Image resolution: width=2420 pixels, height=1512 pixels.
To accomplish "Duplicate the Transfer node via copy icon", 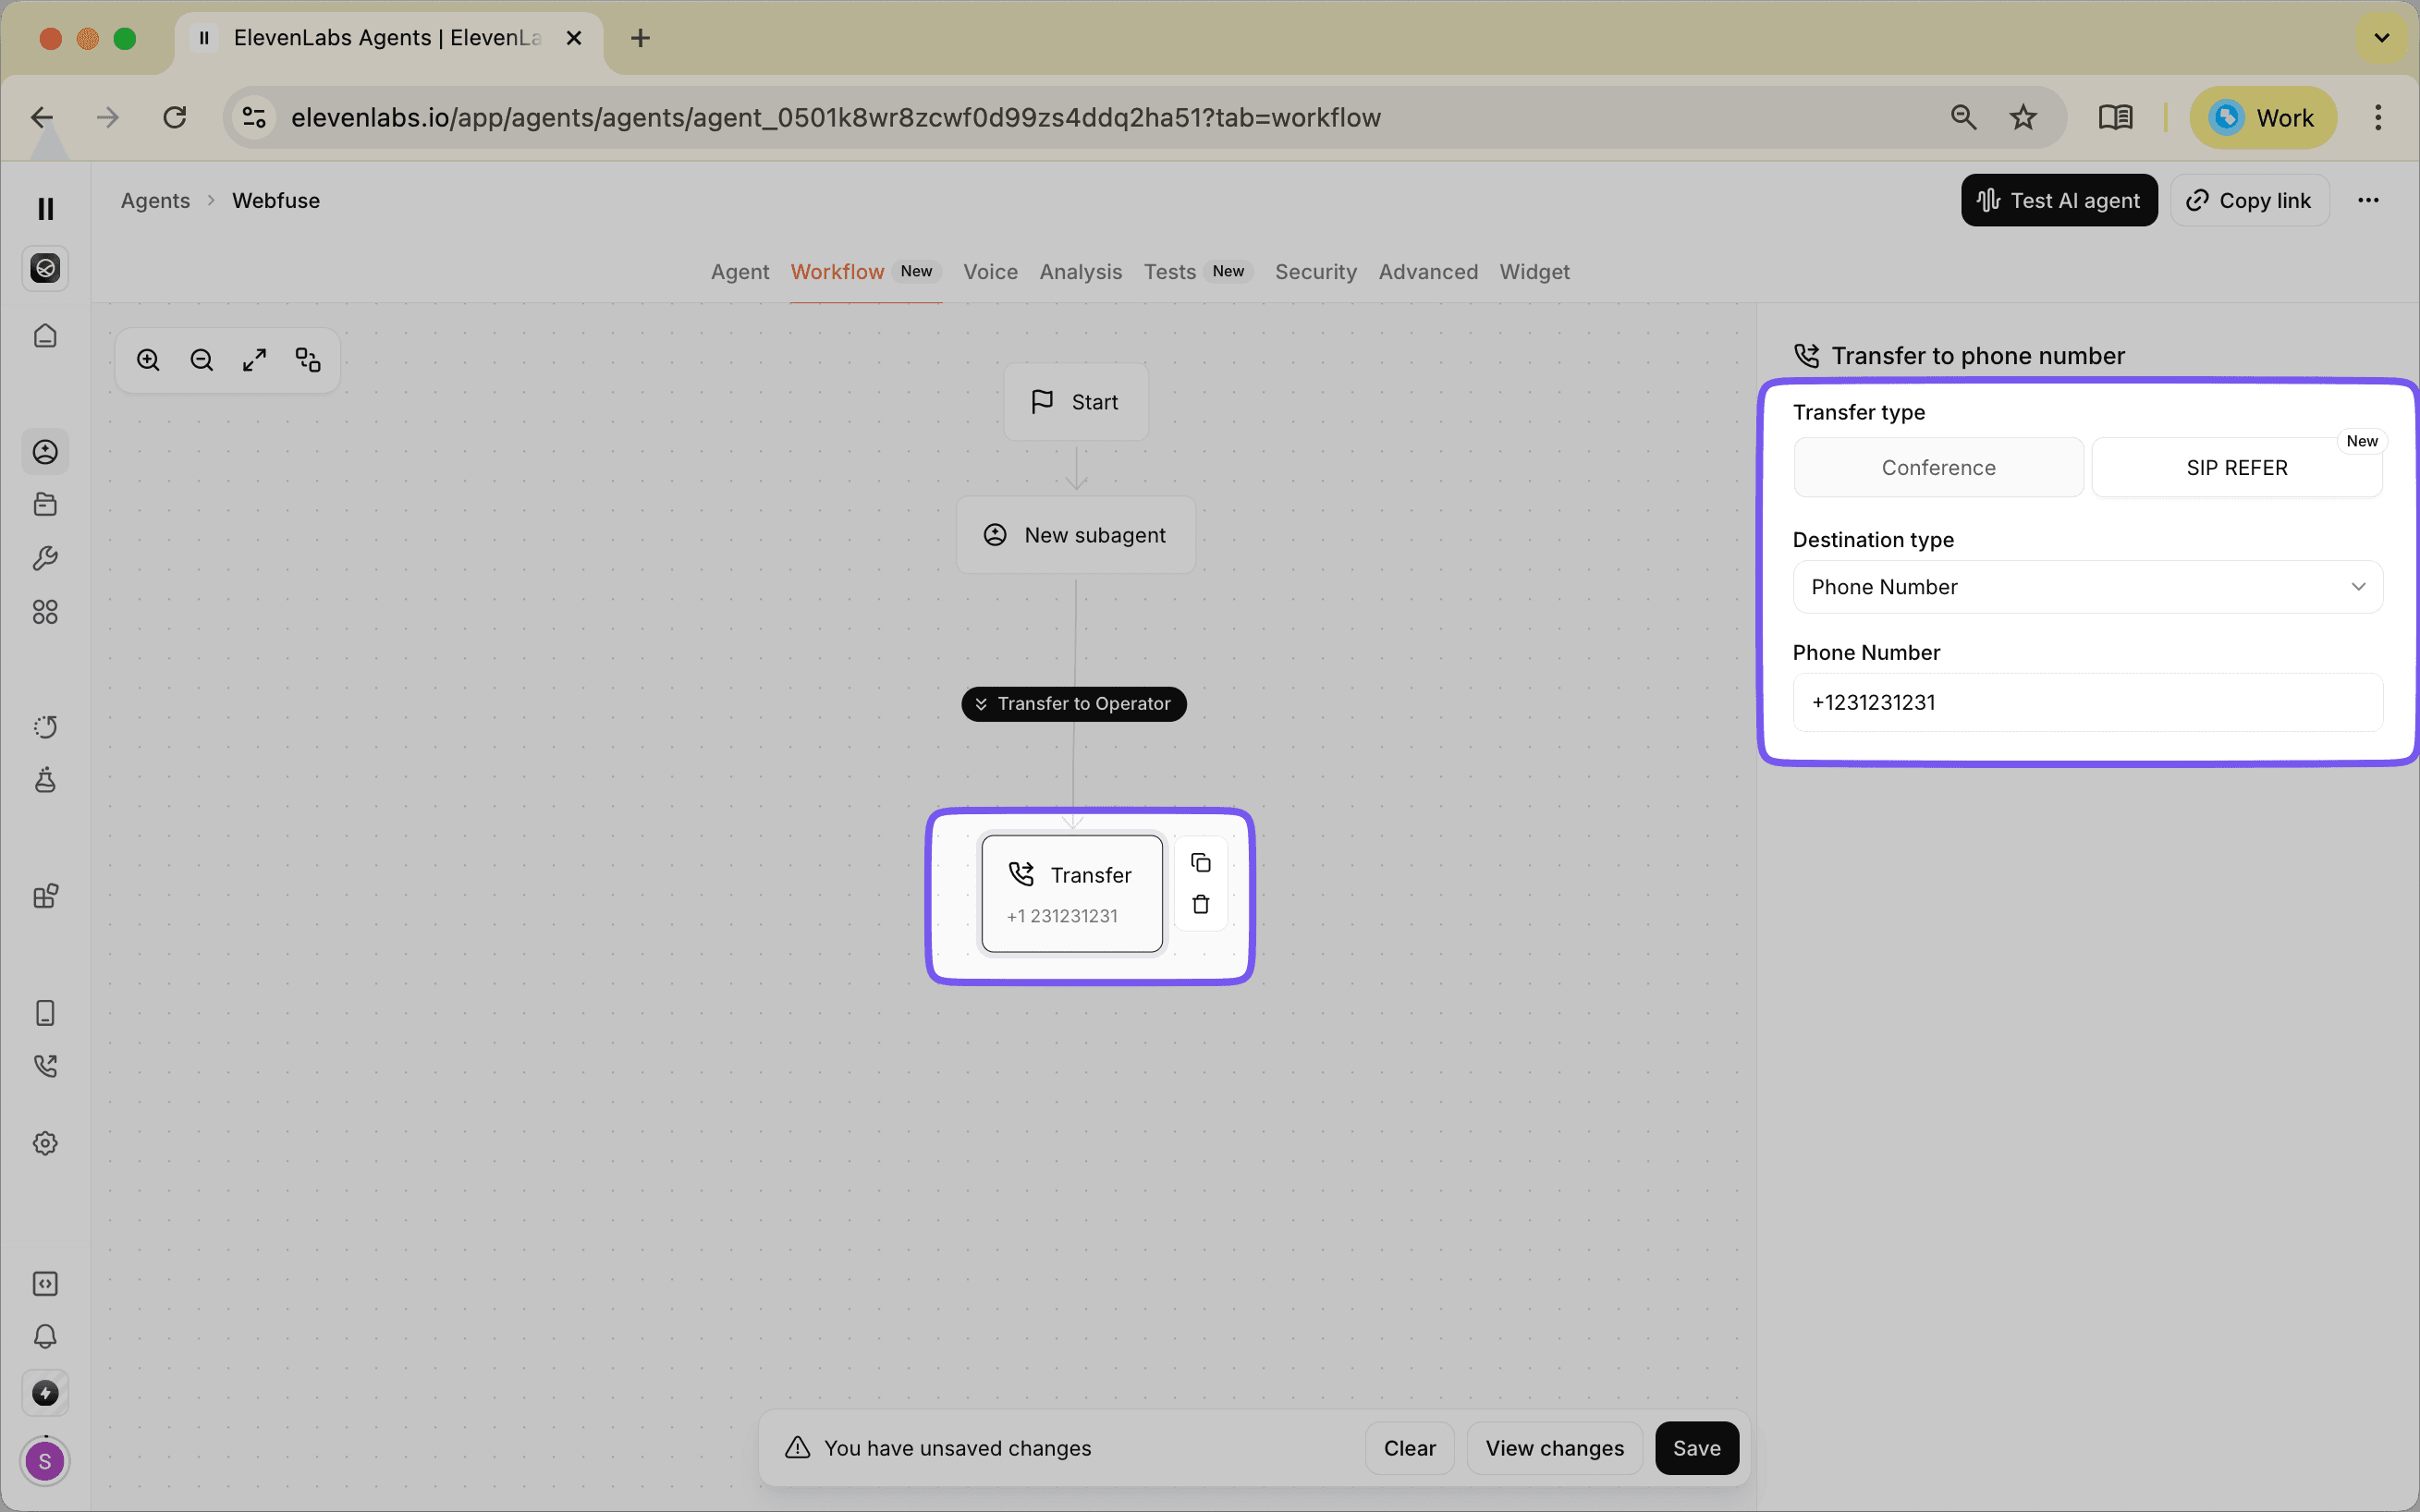I will pyautogui.click(x=1200, y=862).
